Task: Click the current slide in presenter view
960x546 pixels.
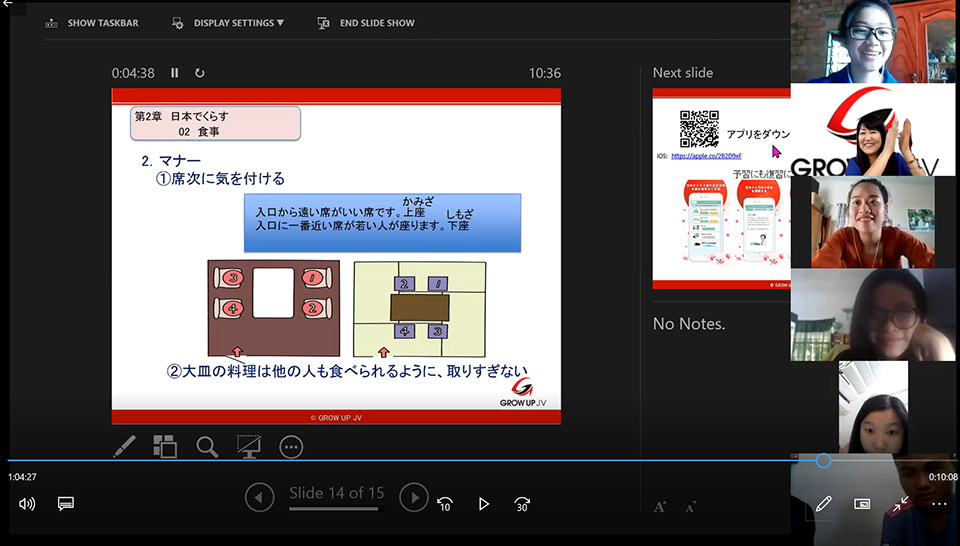Action: point(336,256)
